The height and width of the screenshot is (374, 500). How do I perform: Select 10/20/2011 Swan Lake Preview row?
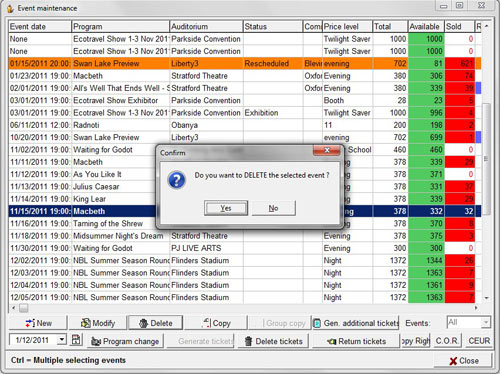245,137
